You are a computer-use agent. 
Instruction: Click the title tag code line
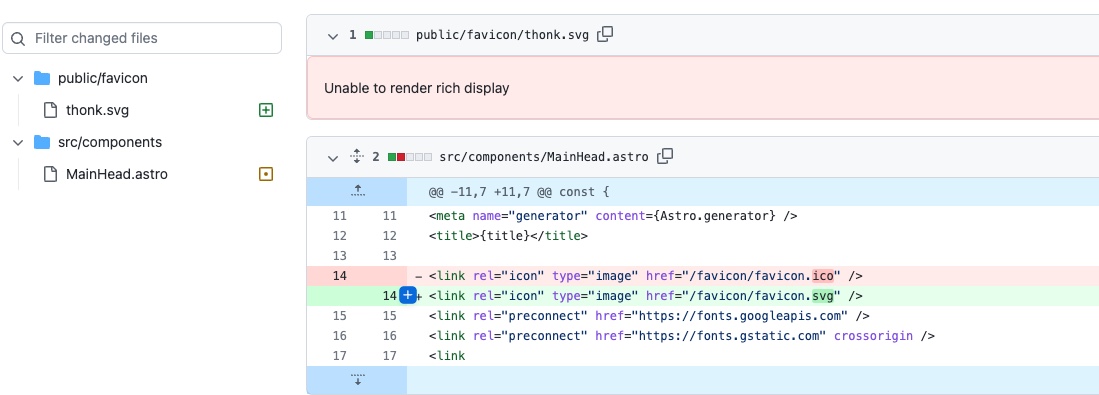tap(508, 235)
